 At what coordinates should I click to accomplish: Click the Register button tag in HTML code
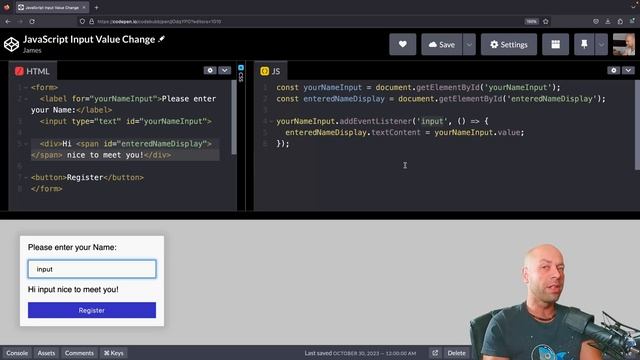87,178
